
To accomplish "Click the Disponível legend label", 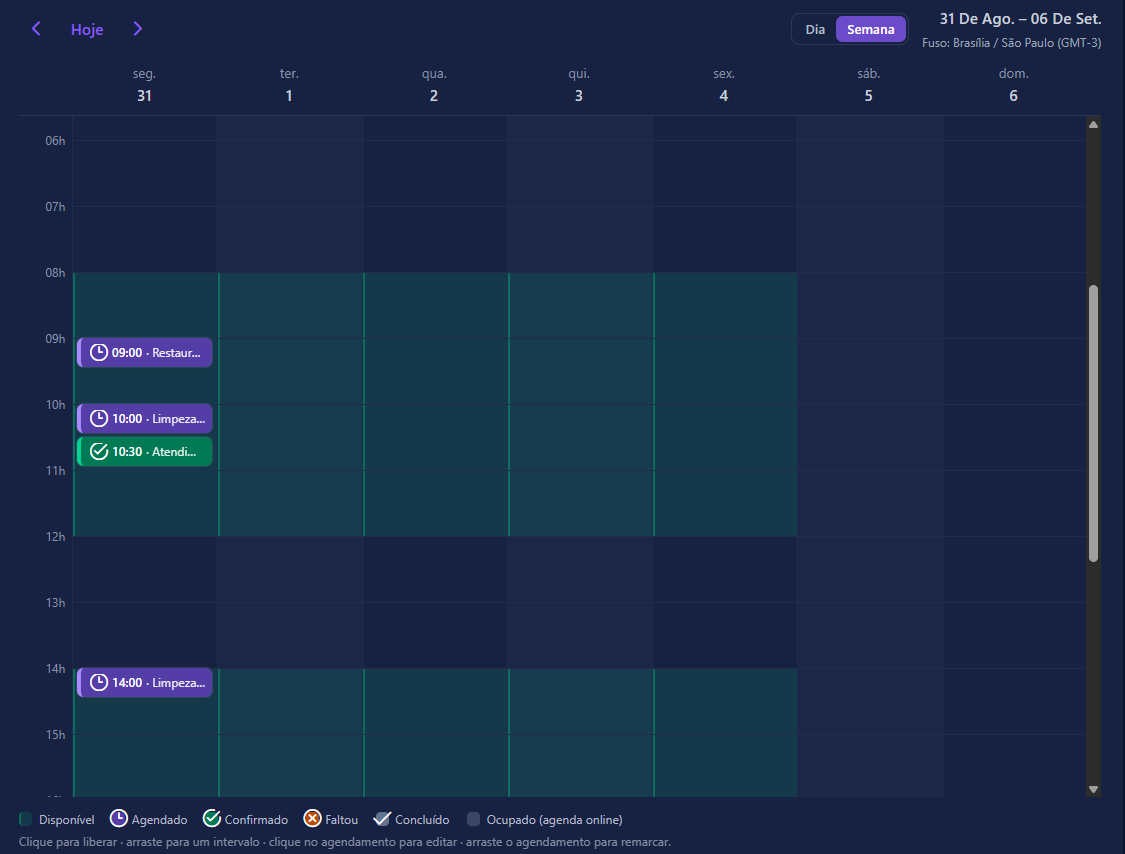I will [67, 820].
